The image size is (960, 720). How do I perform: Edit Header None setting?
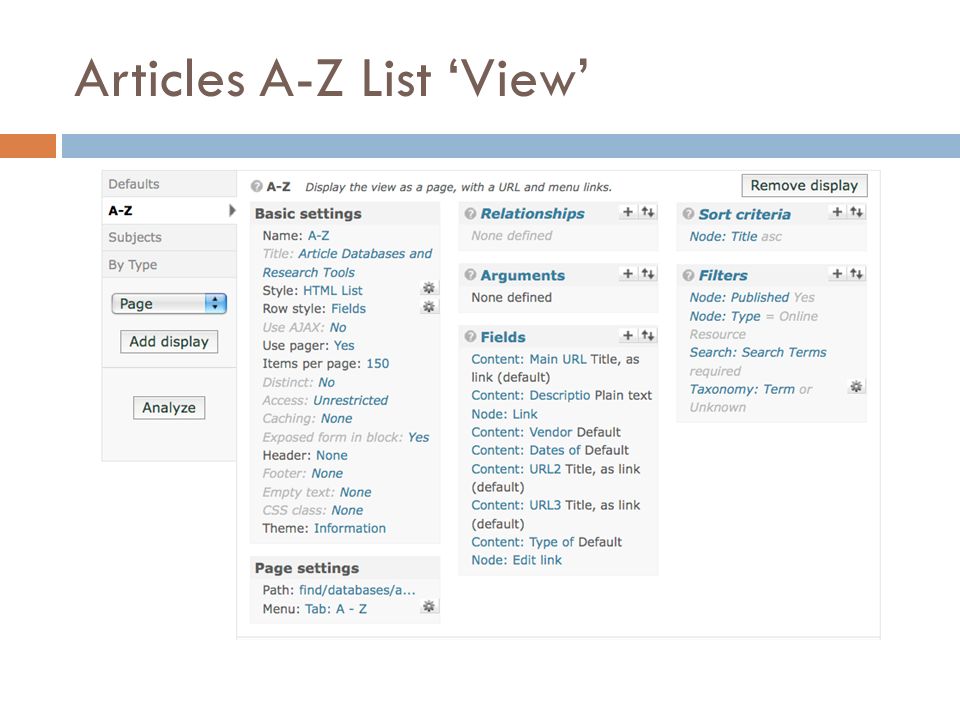[x=332, y=456]
